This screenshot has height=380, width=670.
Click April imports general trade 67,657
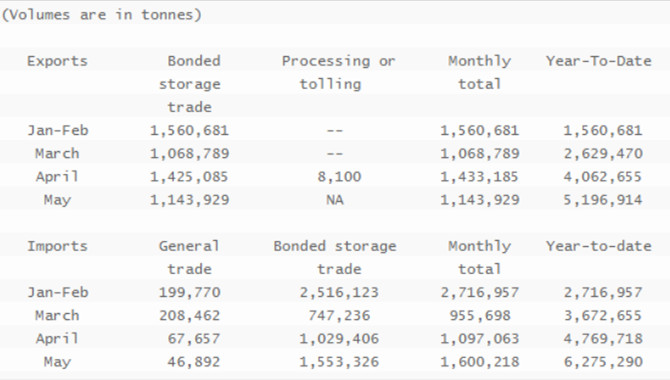point(194,339)
